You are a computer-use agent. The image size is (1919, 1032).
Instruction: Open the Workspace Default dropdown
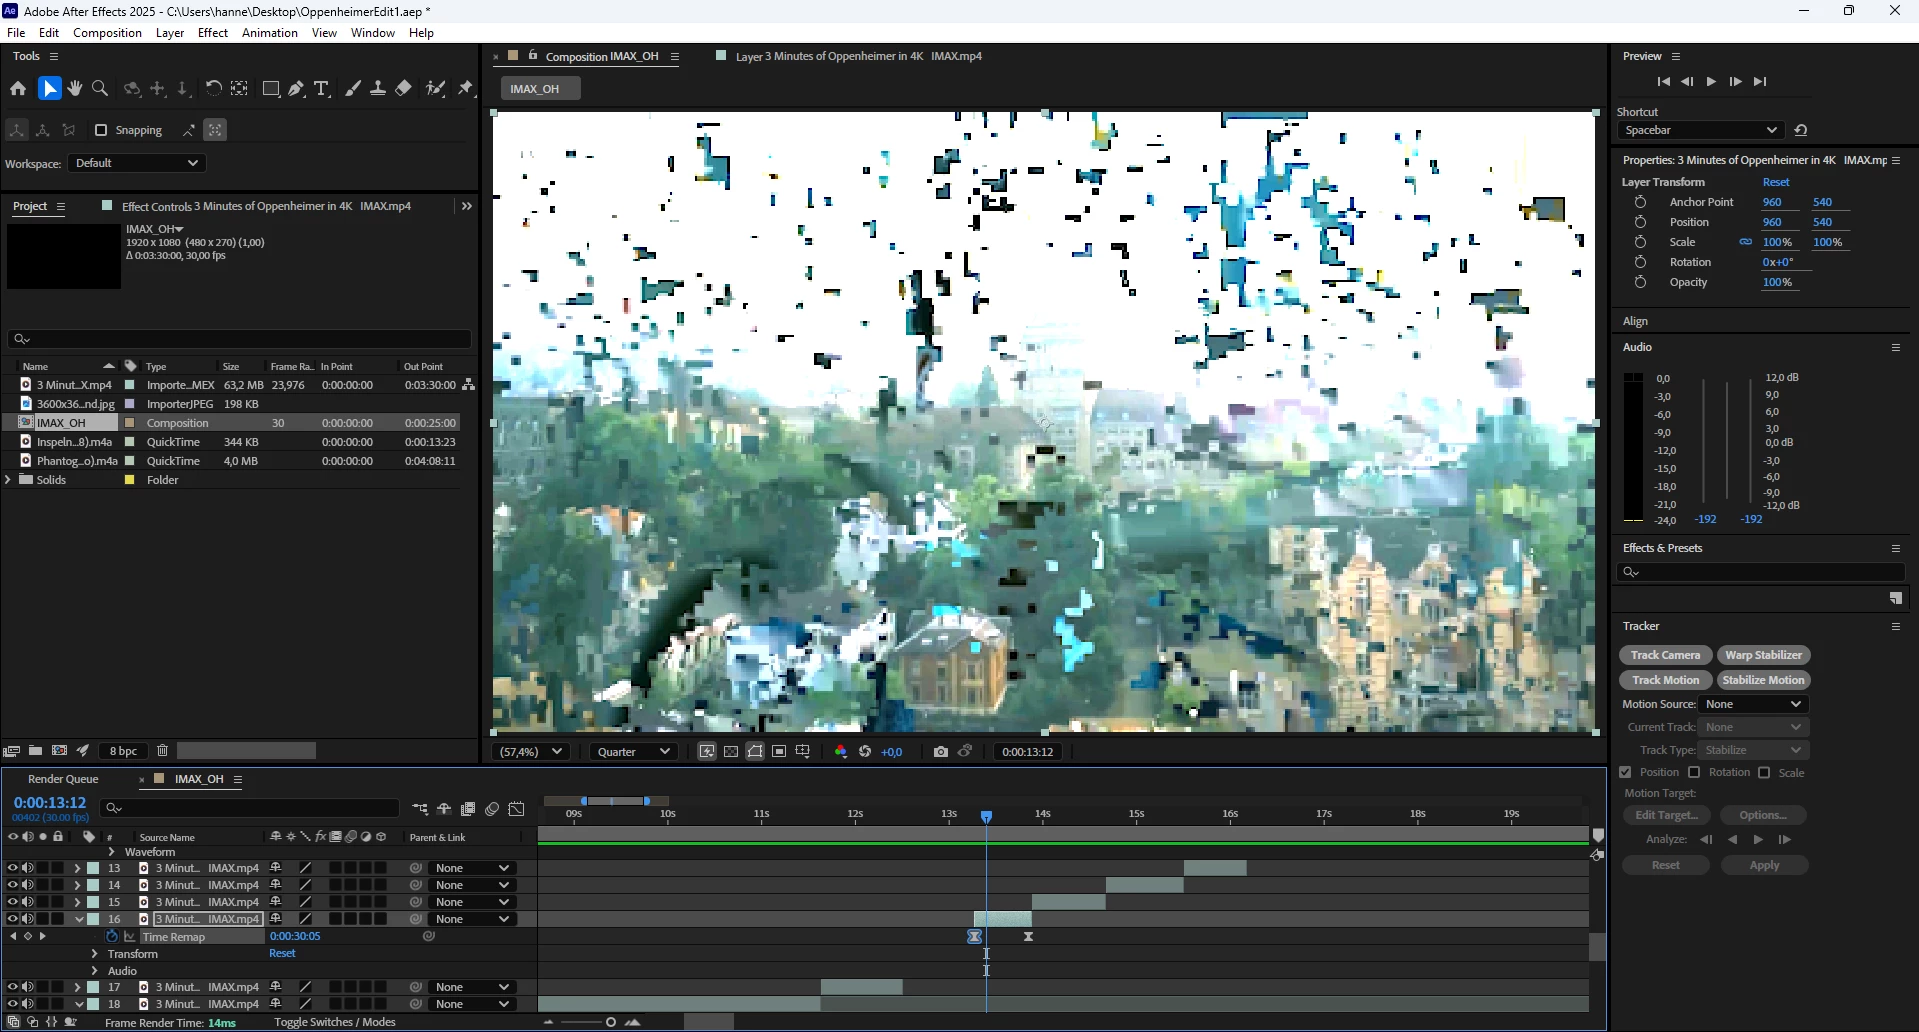coord(136,163)
